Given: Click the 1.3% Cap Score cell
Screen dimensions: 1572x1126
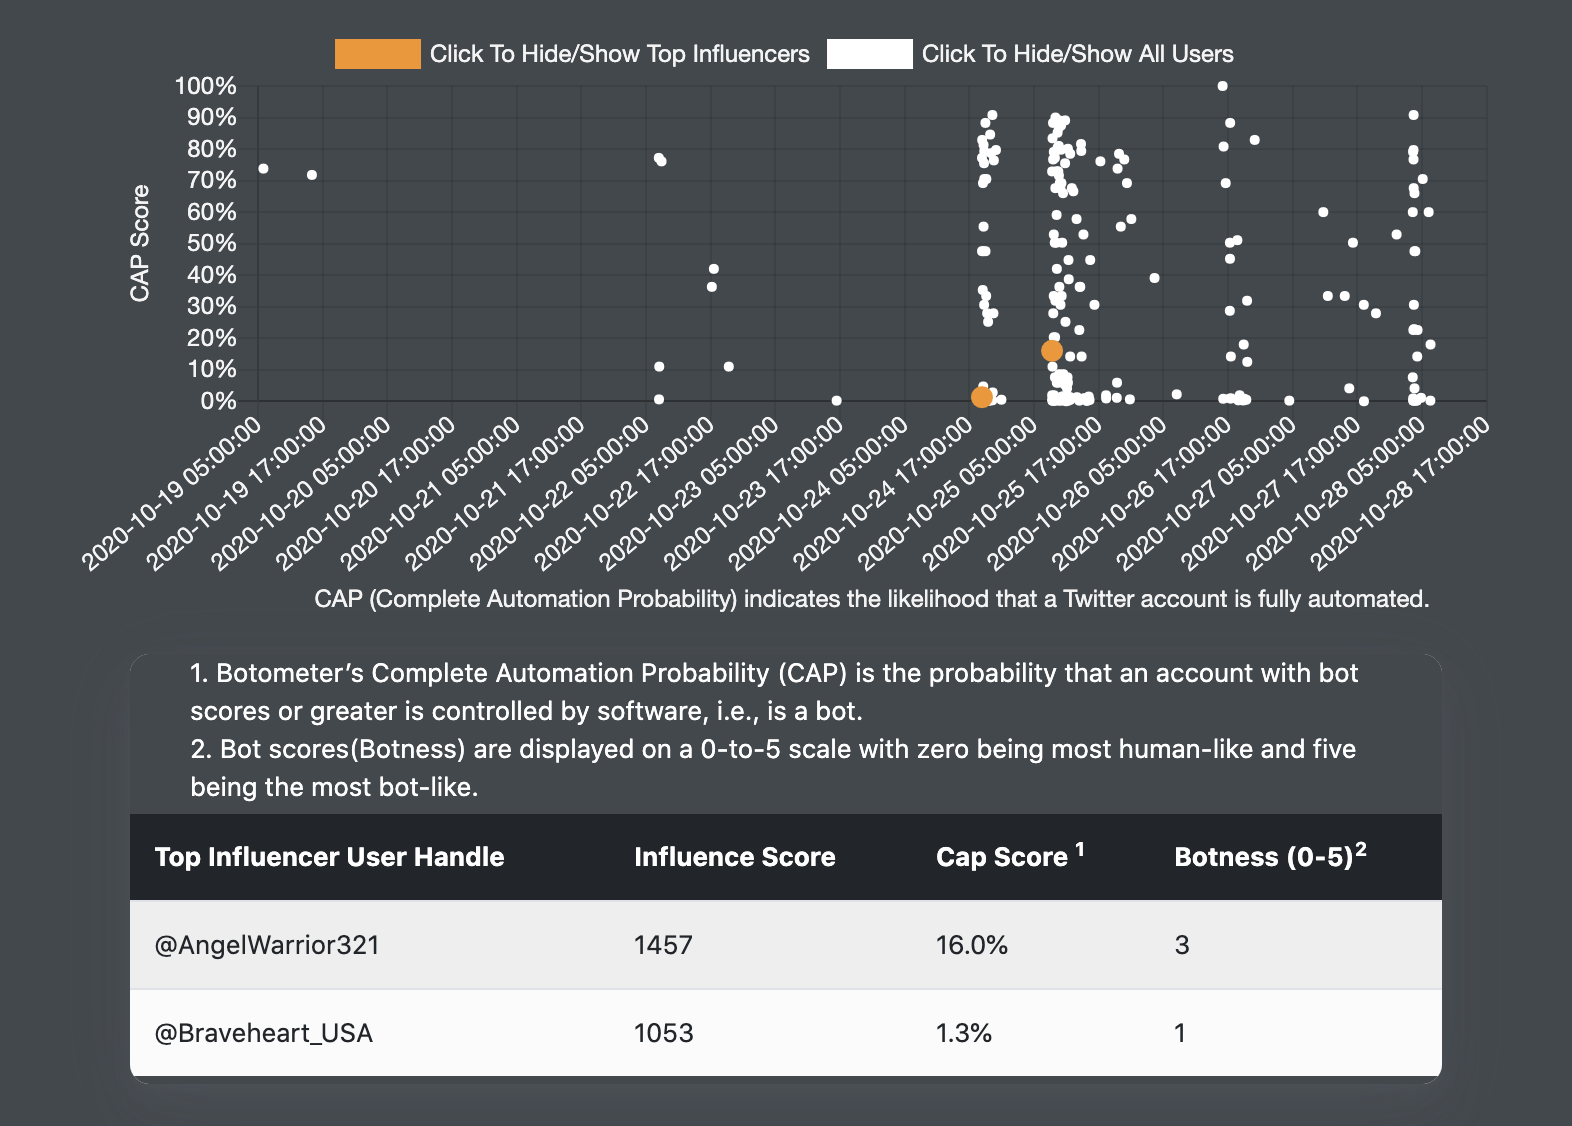Looking at the screenshot, I should coord(963,1033).
